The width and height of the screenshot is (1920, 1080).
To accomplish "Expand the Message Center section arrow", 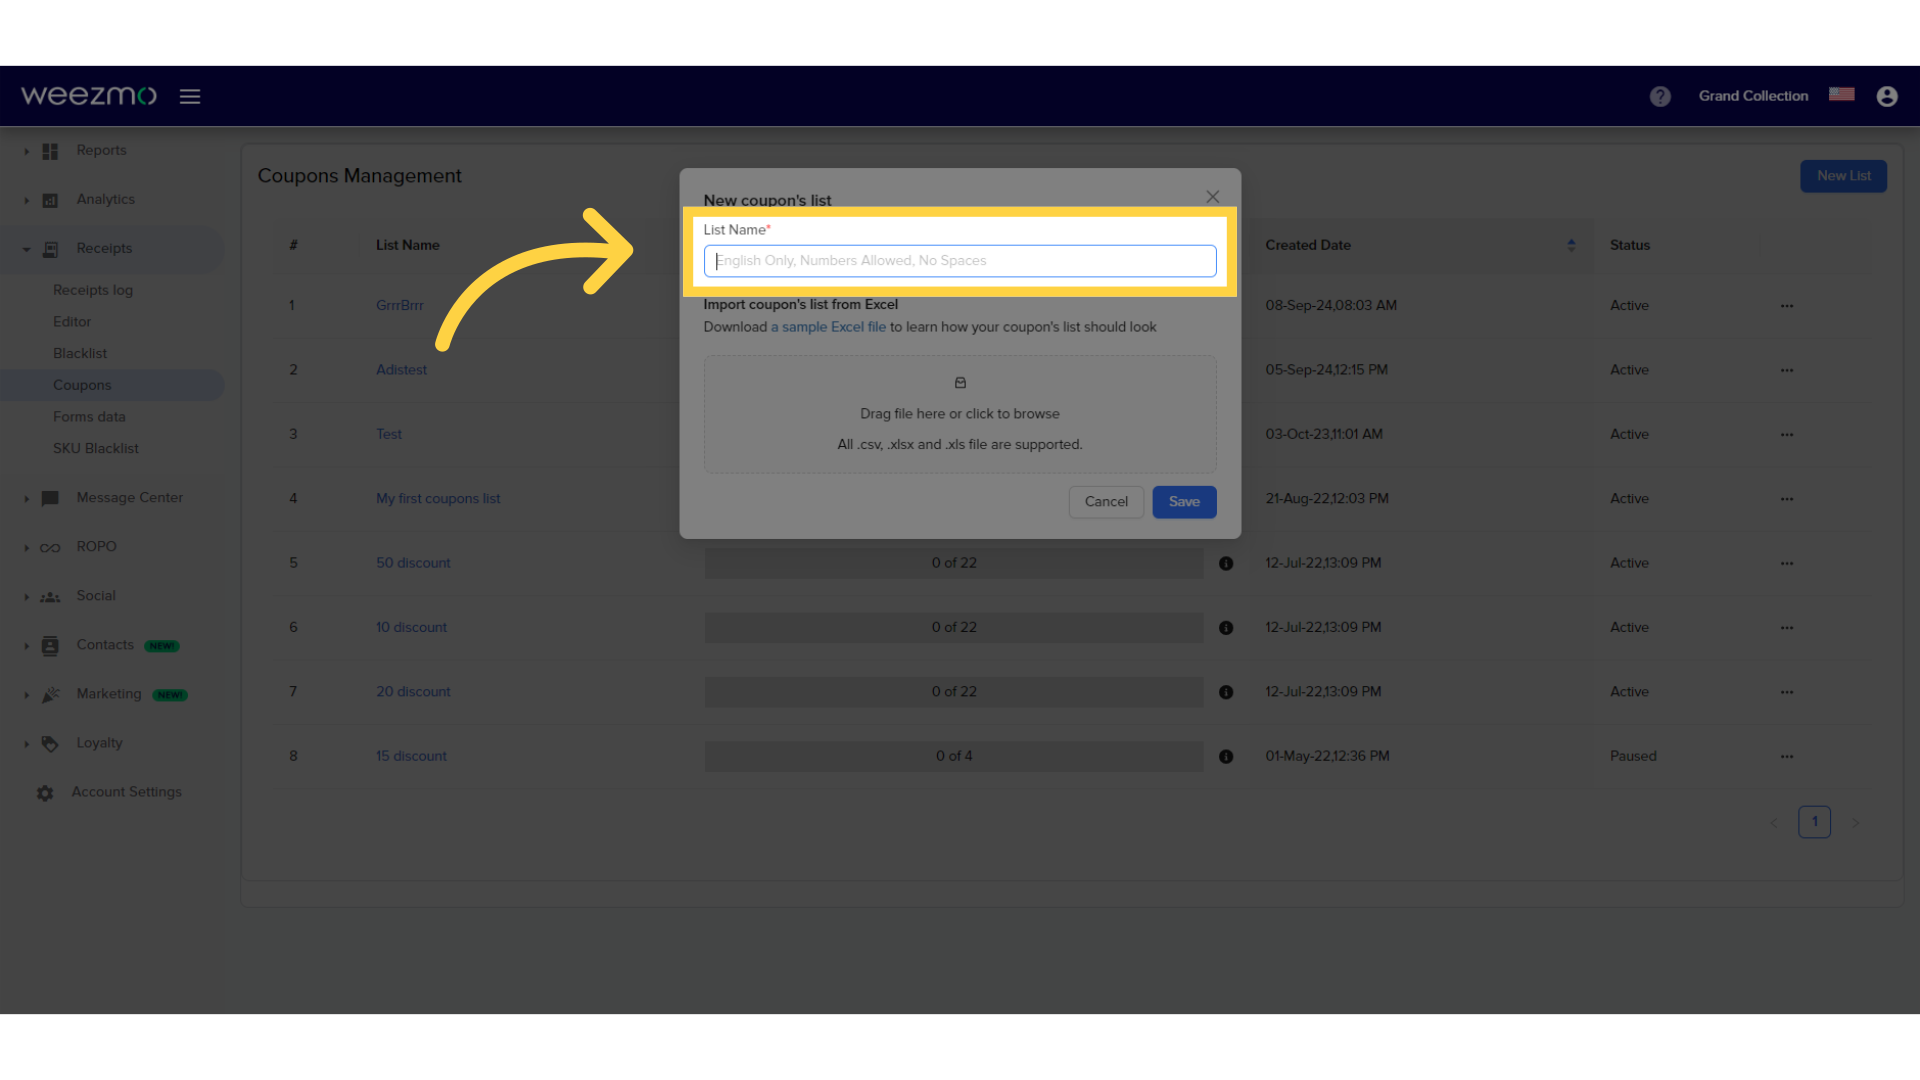I will point(27,498).
